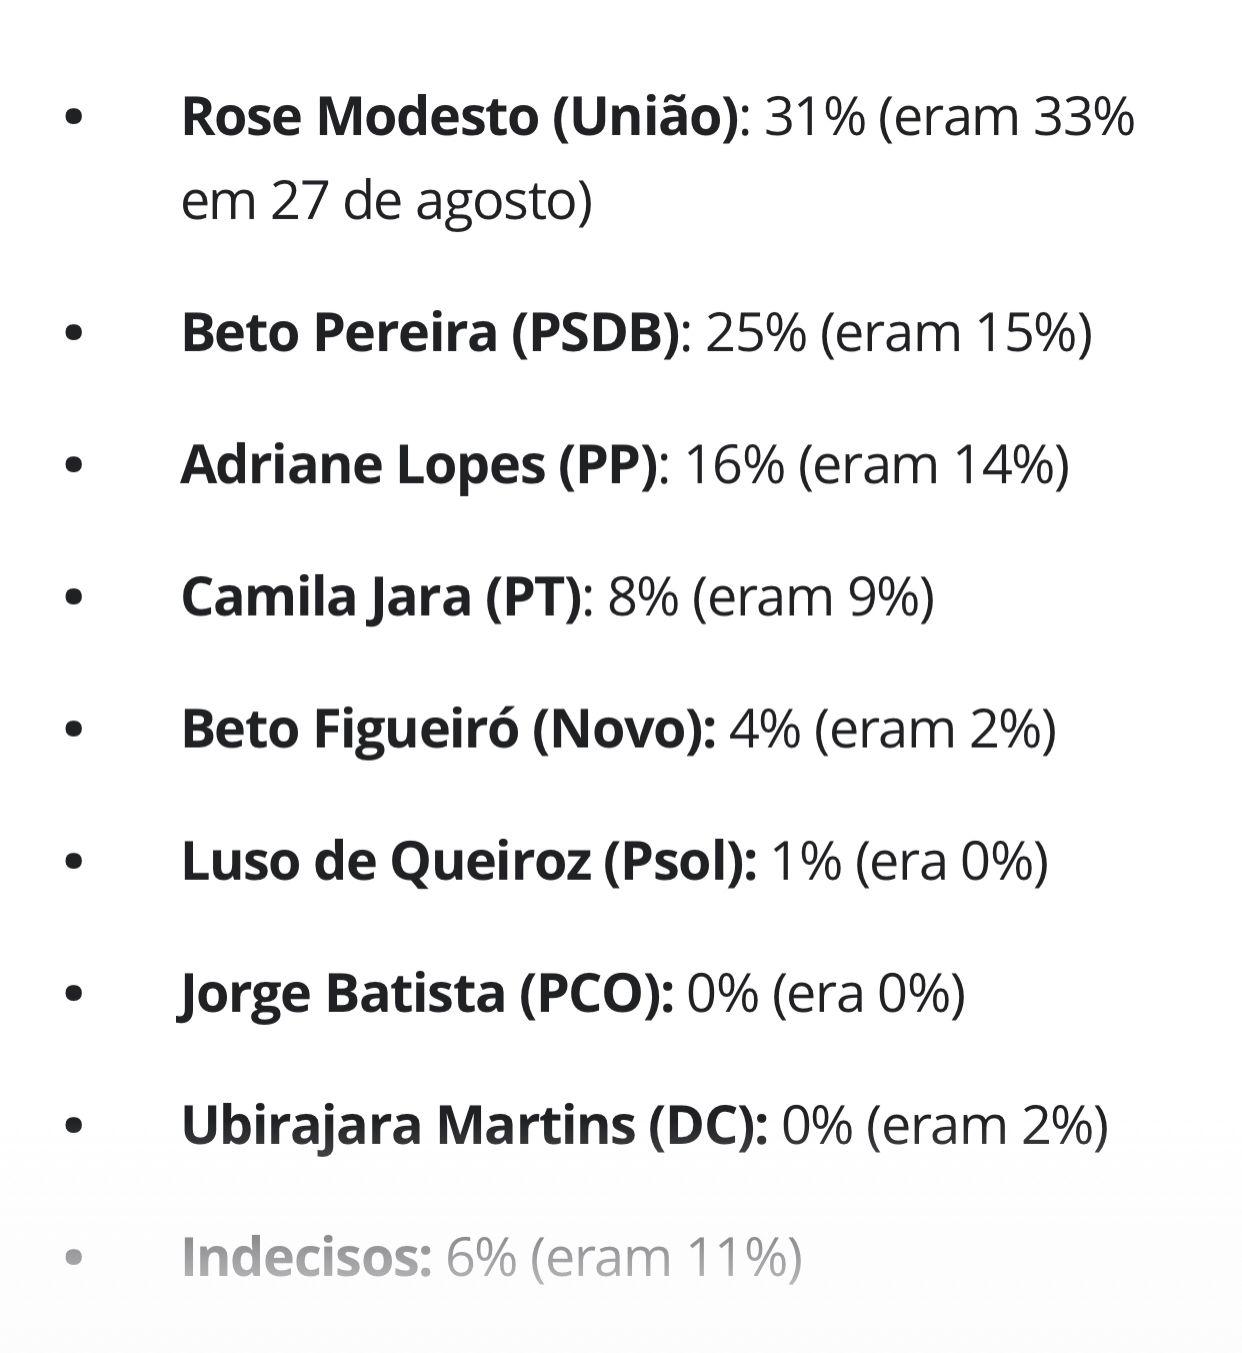Screen dimensions: 1242x1353
Task: Click the name Jorge Batista (PCO)
Action: click(x=426, y=993)
